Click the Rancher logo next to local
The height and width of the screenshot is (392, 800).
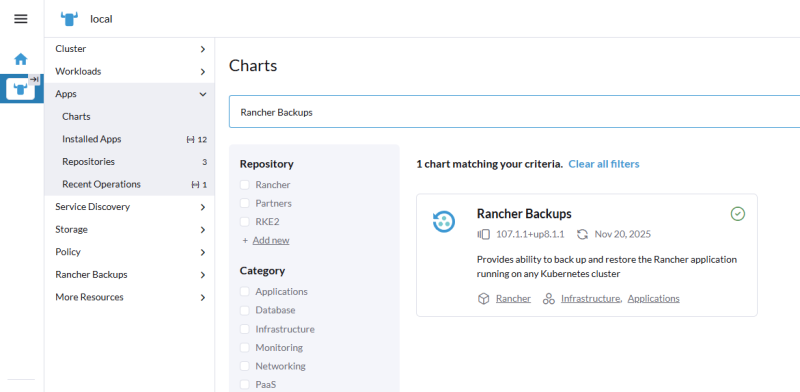[69, 19]
